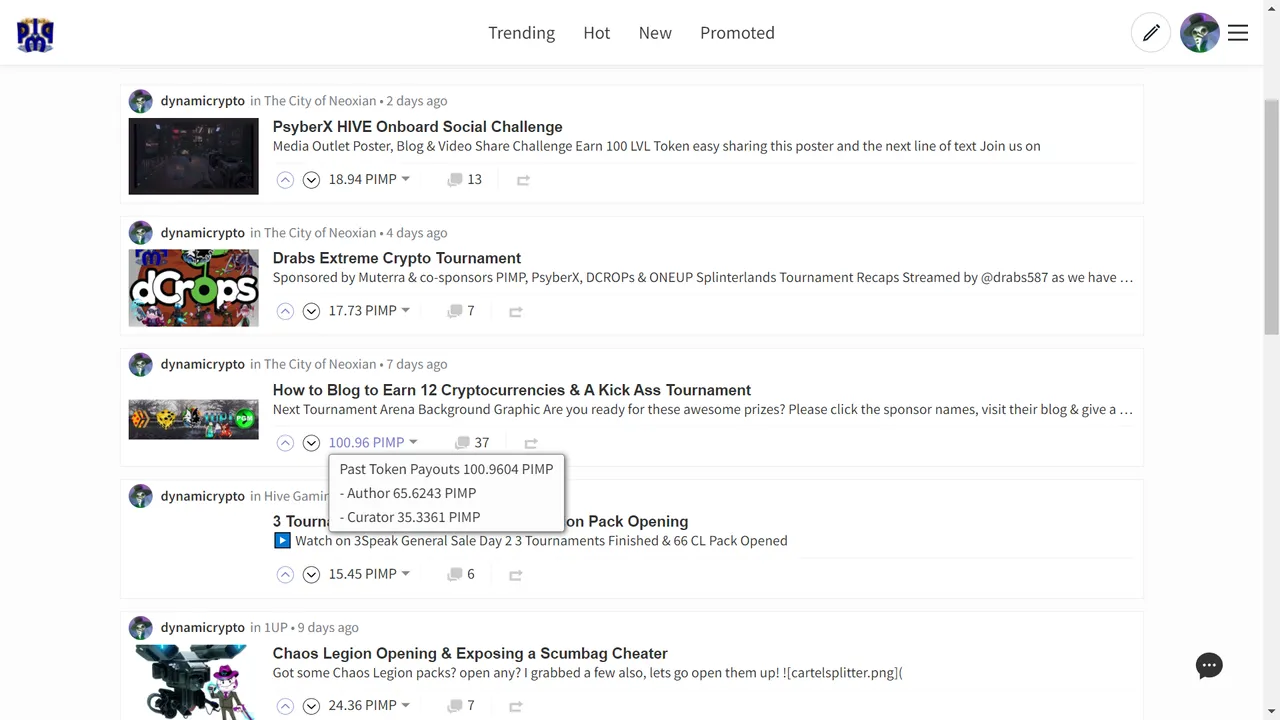Reblog the Chaos Legion Opening post
The height and width of the screenshot is (720, 1280).
(516, 706)
